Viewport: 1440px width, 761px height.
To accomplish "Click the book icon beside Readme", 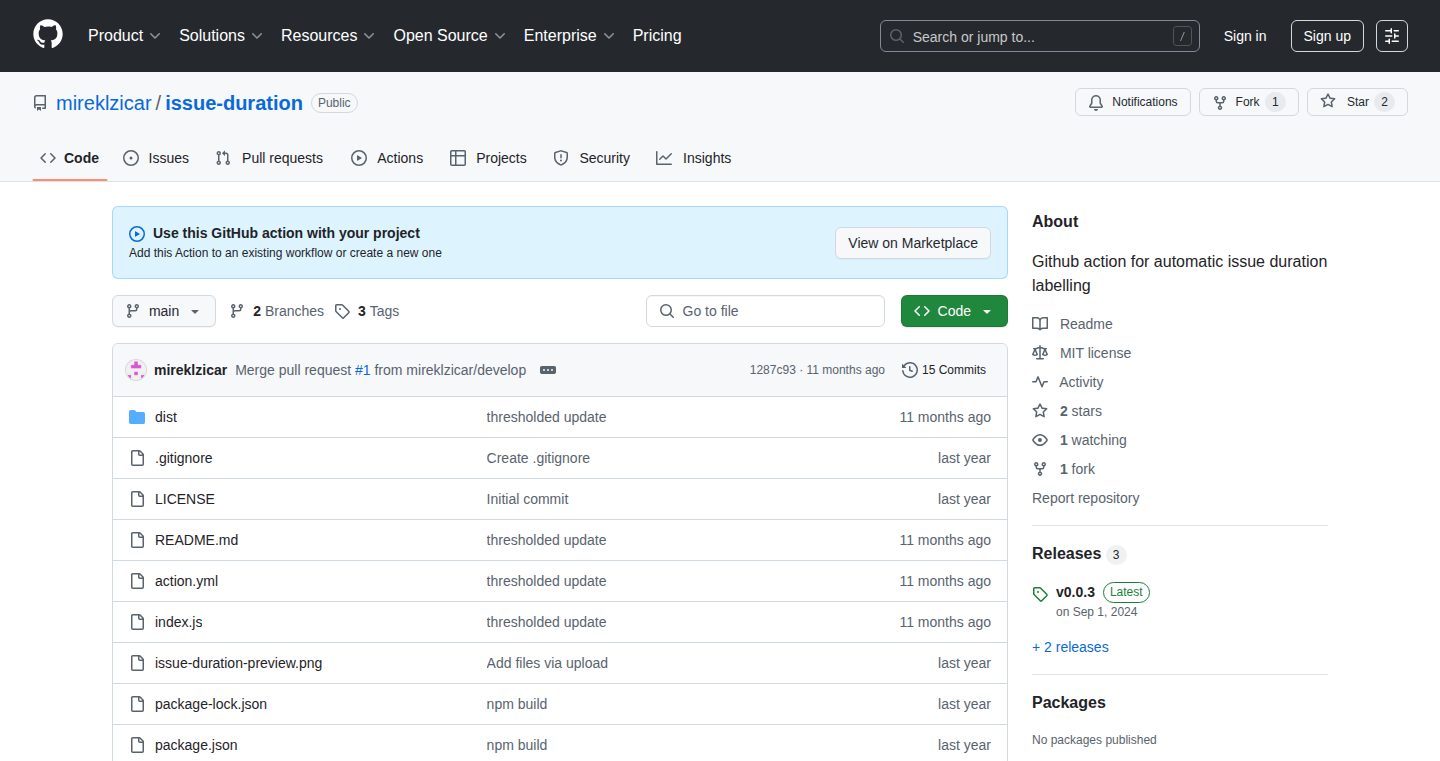I will pos(1040,324).
